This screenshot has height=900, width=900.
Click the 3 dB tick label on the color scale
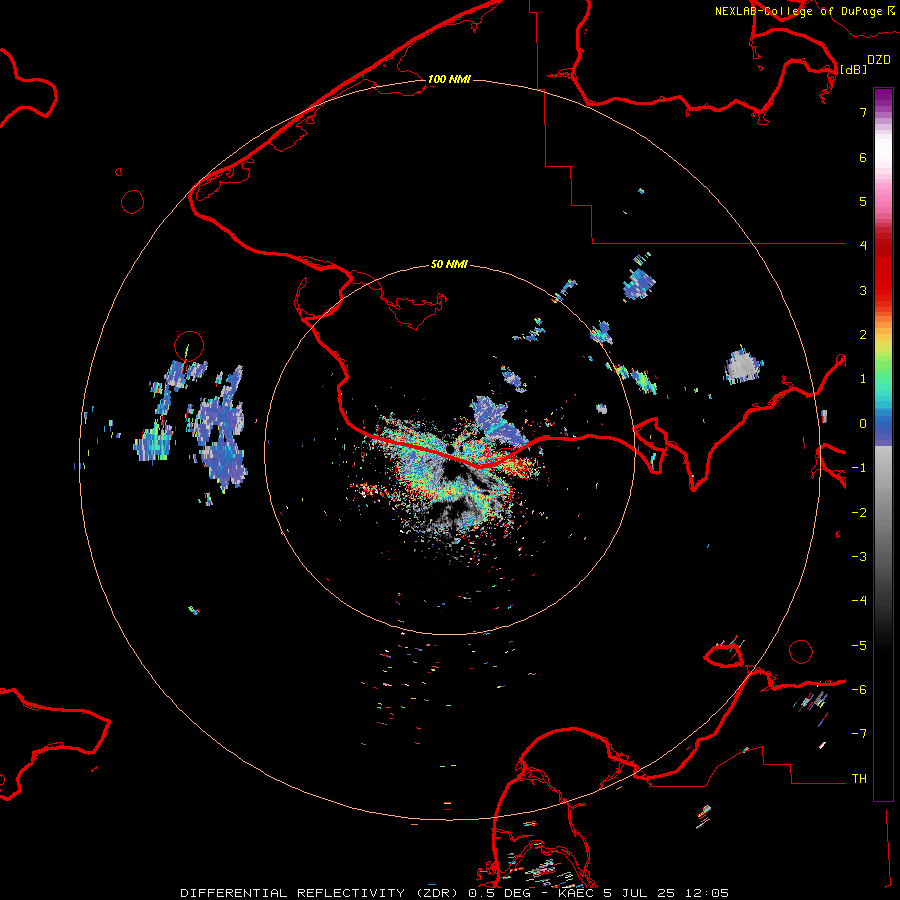(x=863, y=290)
